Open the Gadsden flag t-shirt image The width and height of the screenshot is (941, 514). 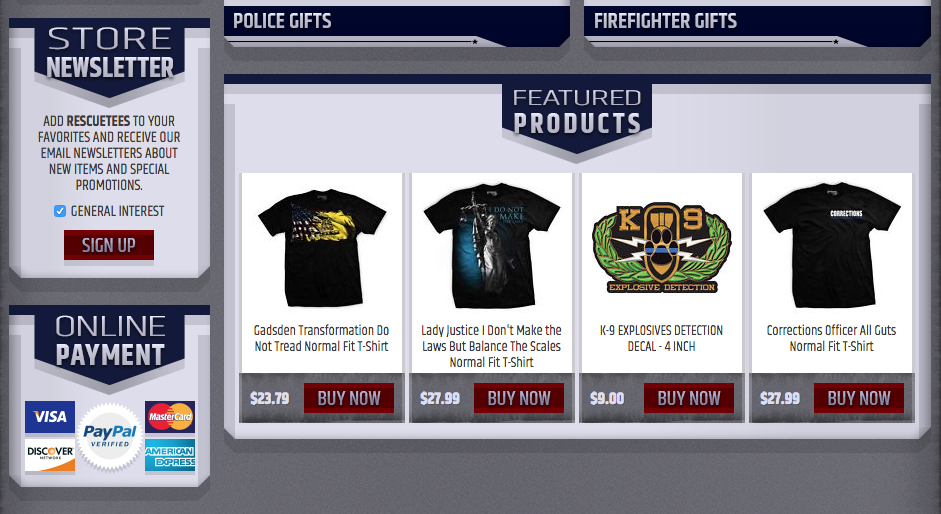pyautogui.click(x=322, y=248)
